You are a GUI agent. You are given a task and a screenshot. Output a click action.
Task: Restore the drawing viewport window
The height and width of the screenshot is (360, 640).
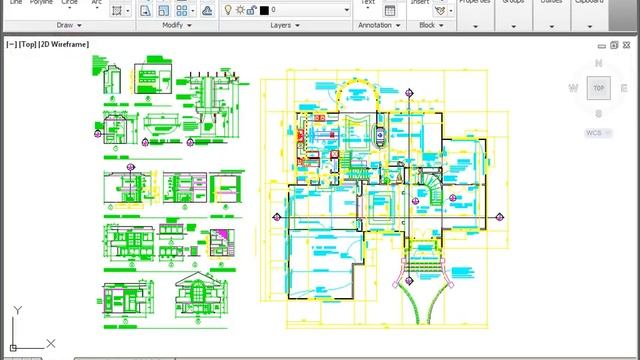coord(614,45)
